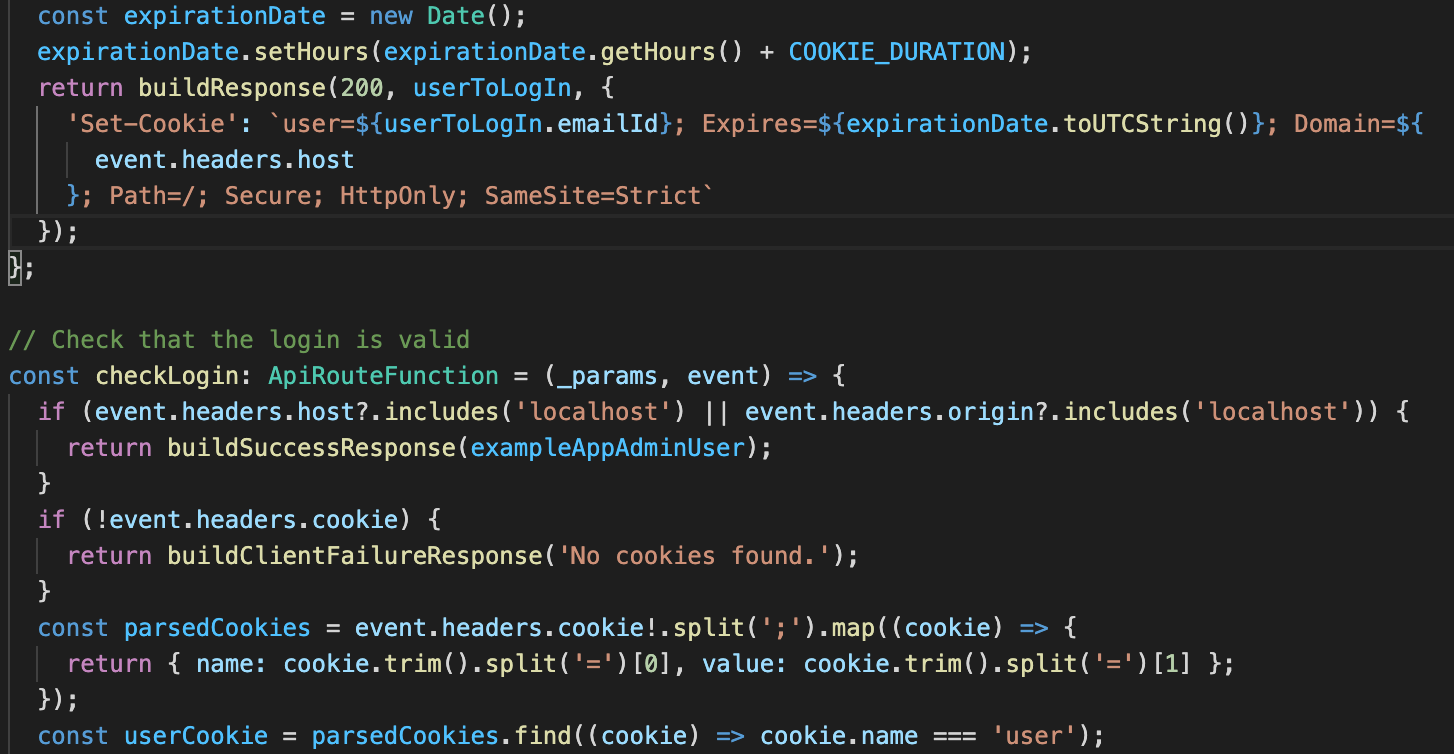The image size is (1454, 754).
Task: Click the Path=/ cookie attribute
Action: (x=153, y=196)
